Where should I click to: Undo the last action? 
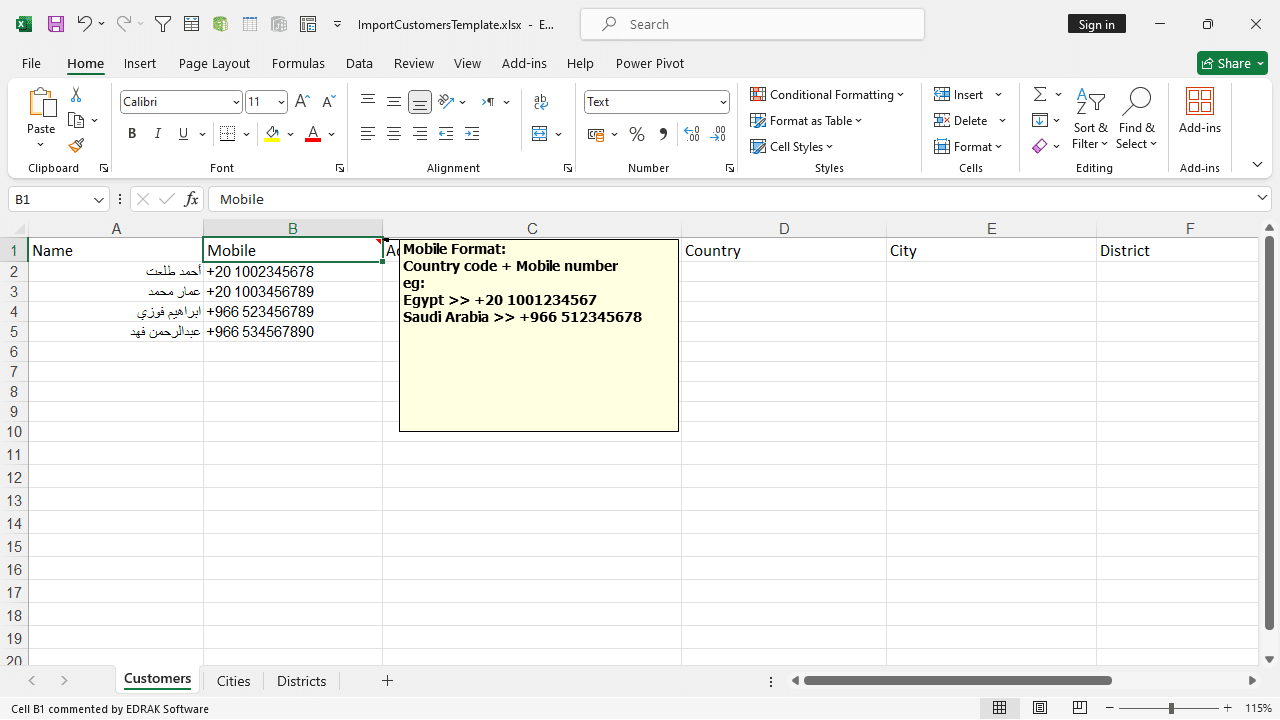85,24
